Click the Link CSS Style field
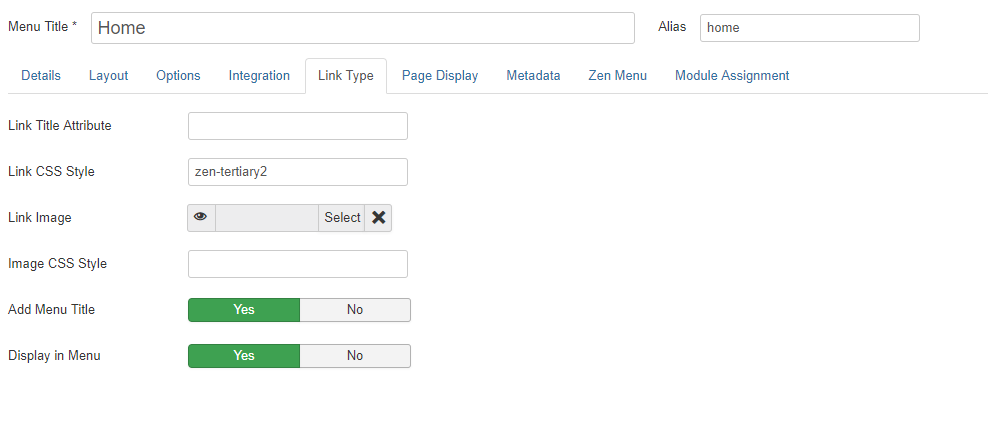This screenshot has height=437, width=988. tap(298, 172)
